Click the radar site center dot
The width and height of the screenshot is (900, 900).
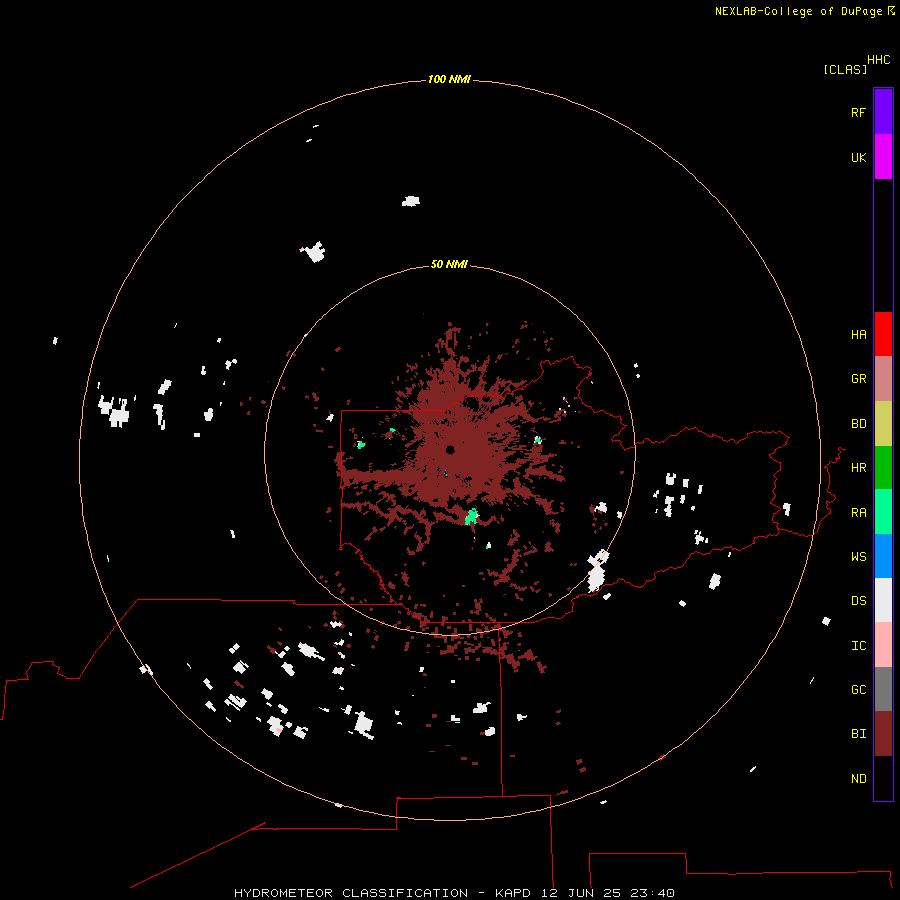click(451, 450)
